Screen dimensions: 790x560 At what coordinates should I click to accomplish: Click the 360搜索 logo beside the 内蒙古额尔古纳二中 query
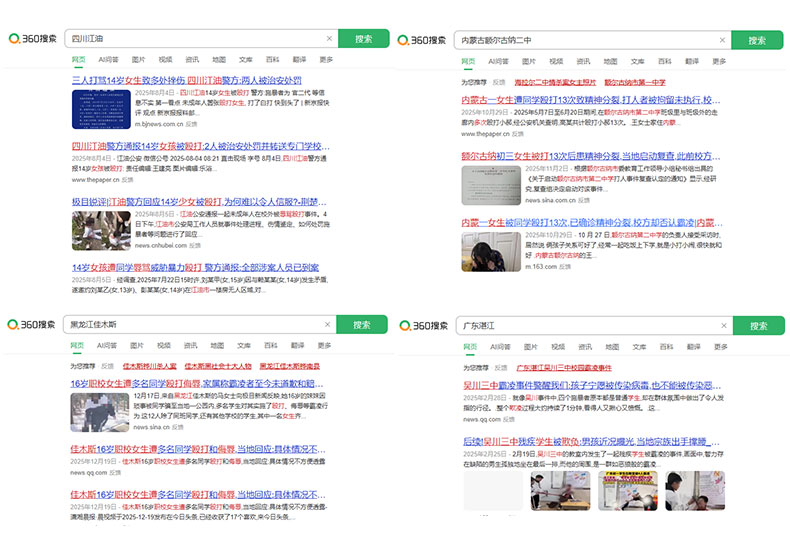pyautogui.click(x=422, y=40)
